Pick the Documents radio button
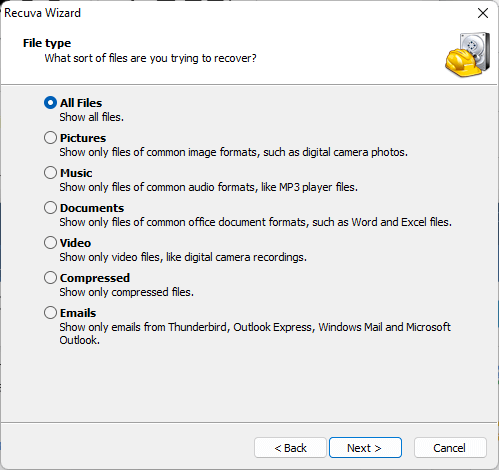 pyautogui.click(x=50, y=208)
